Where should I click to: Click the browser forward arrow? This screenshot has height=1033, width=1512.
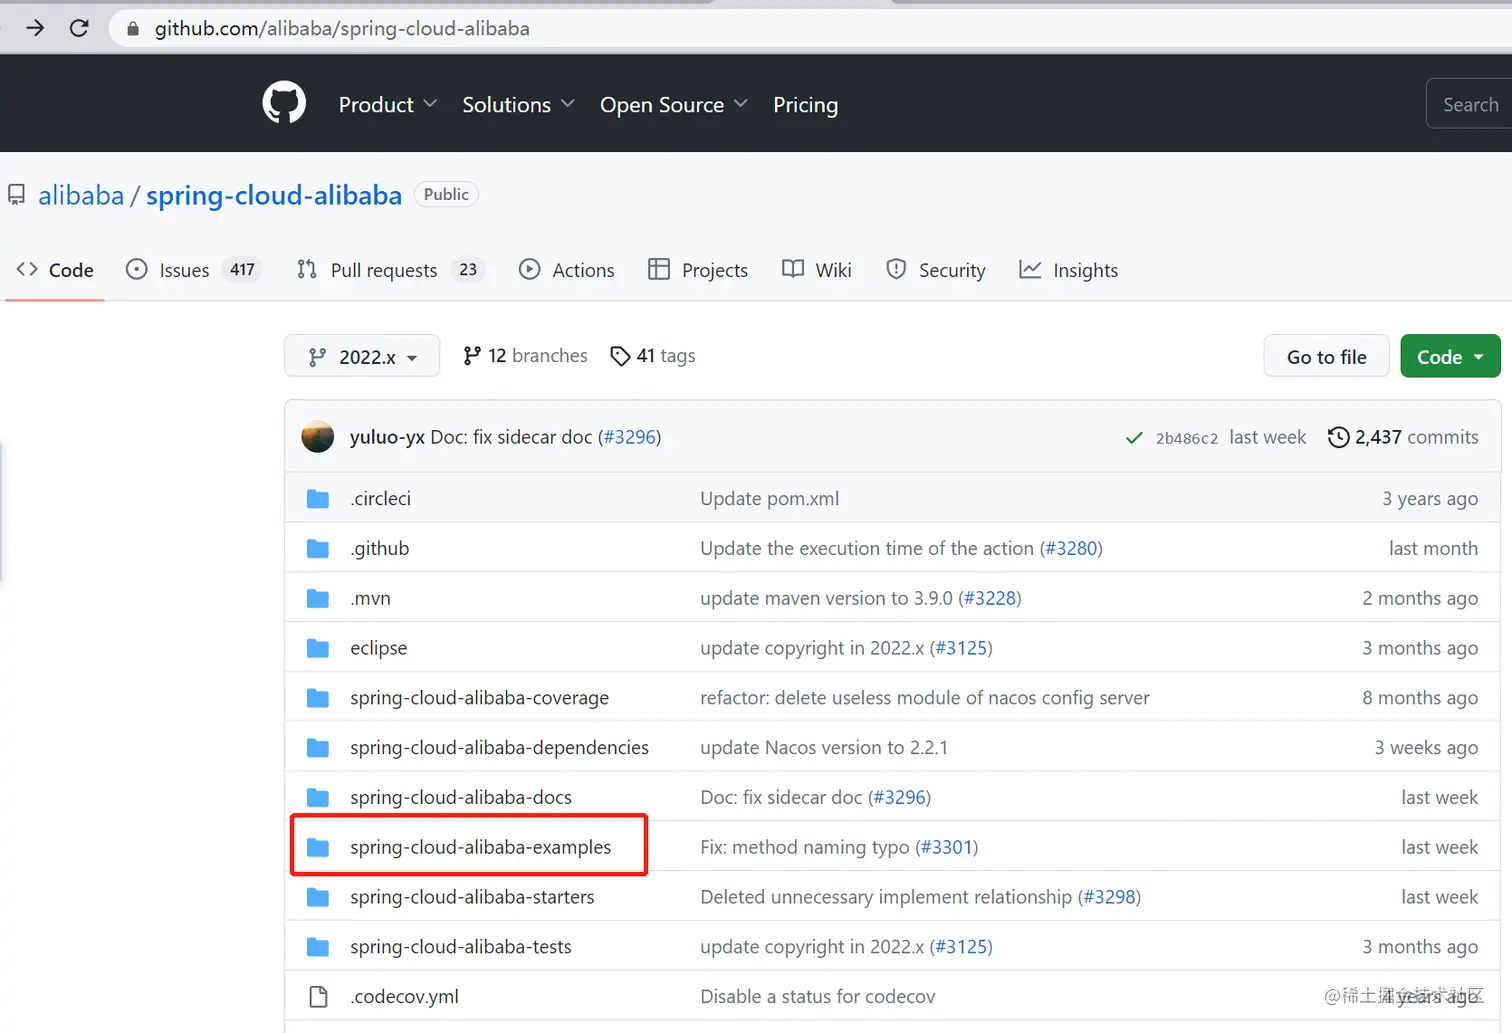[36, 28]
